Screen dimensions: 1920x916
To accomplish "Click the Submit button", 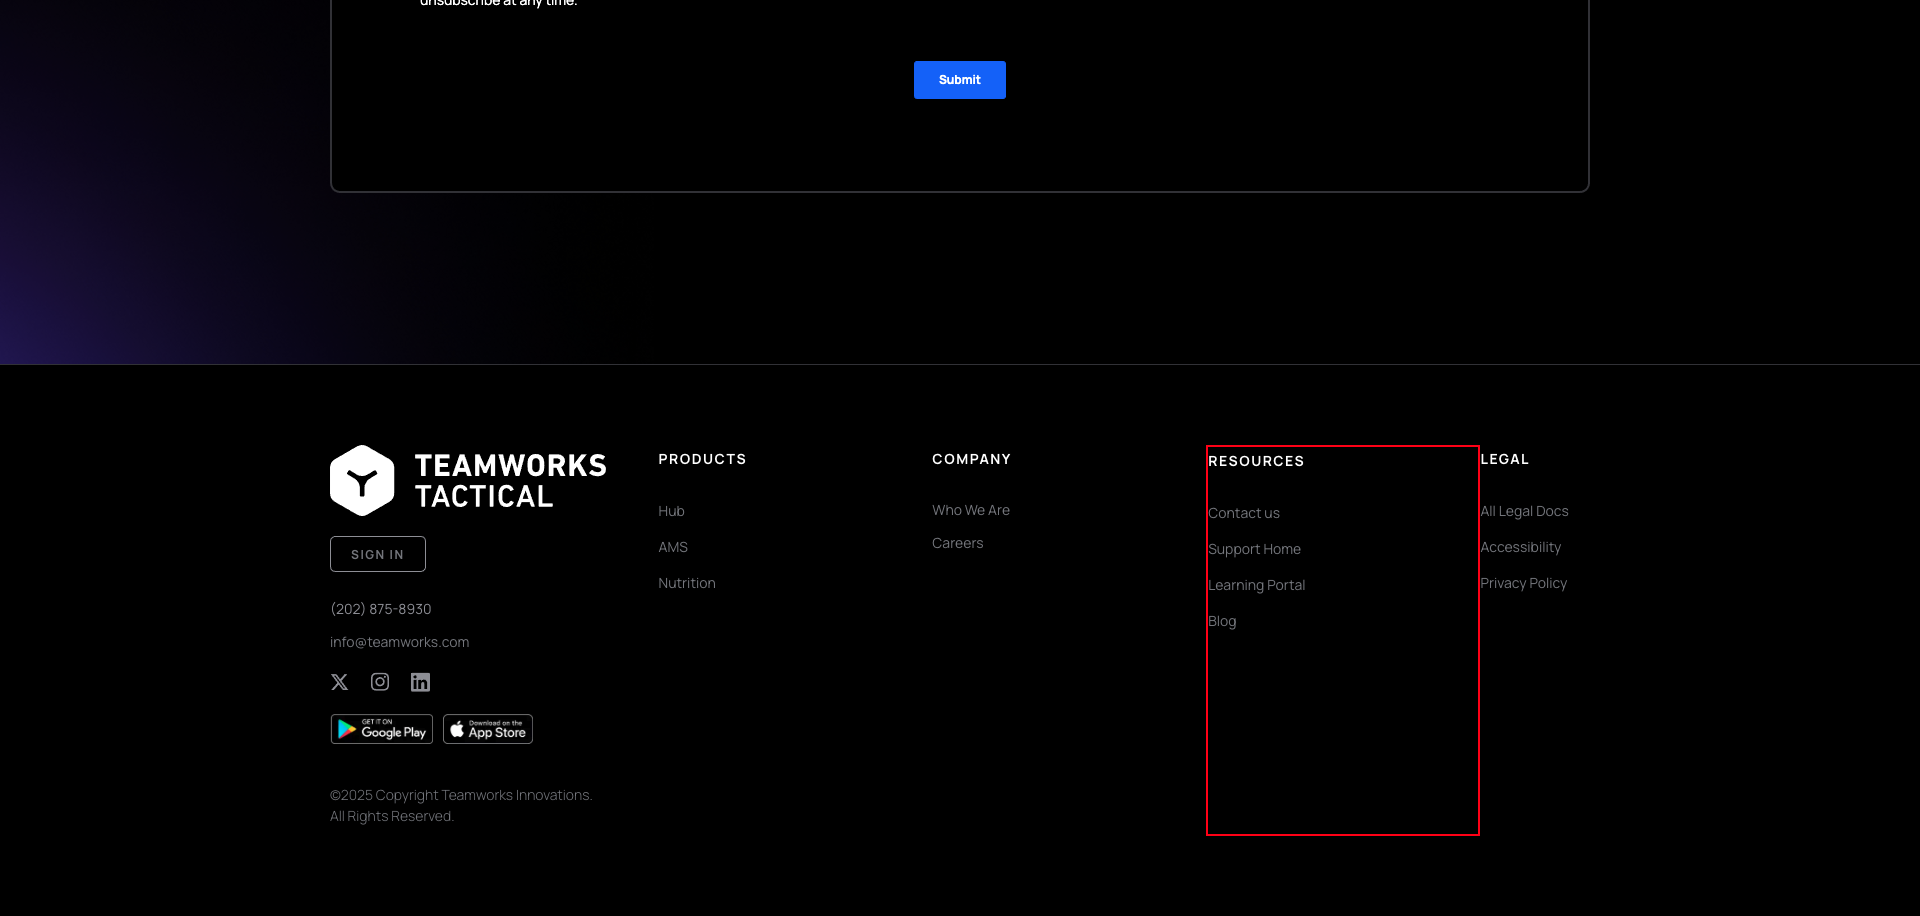I will point(959,79).
